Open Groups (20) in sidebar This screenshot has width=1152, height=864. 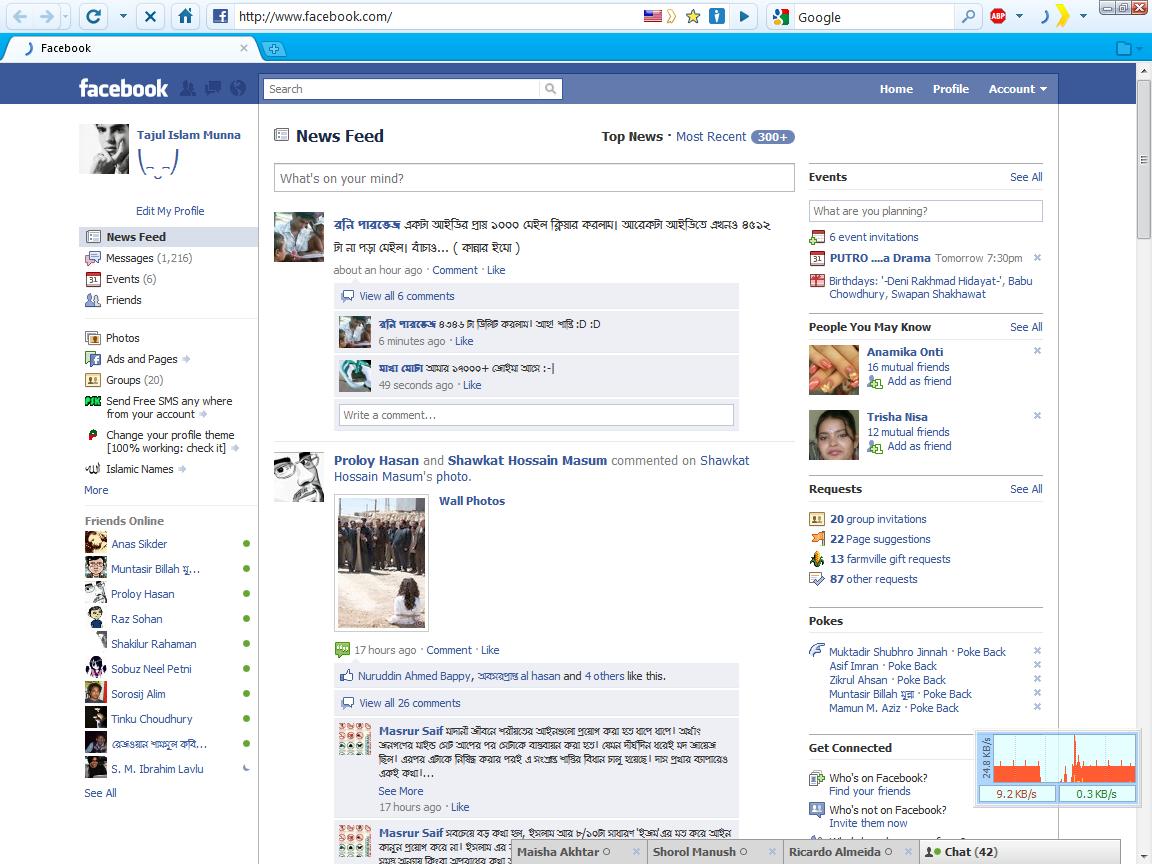134,380
